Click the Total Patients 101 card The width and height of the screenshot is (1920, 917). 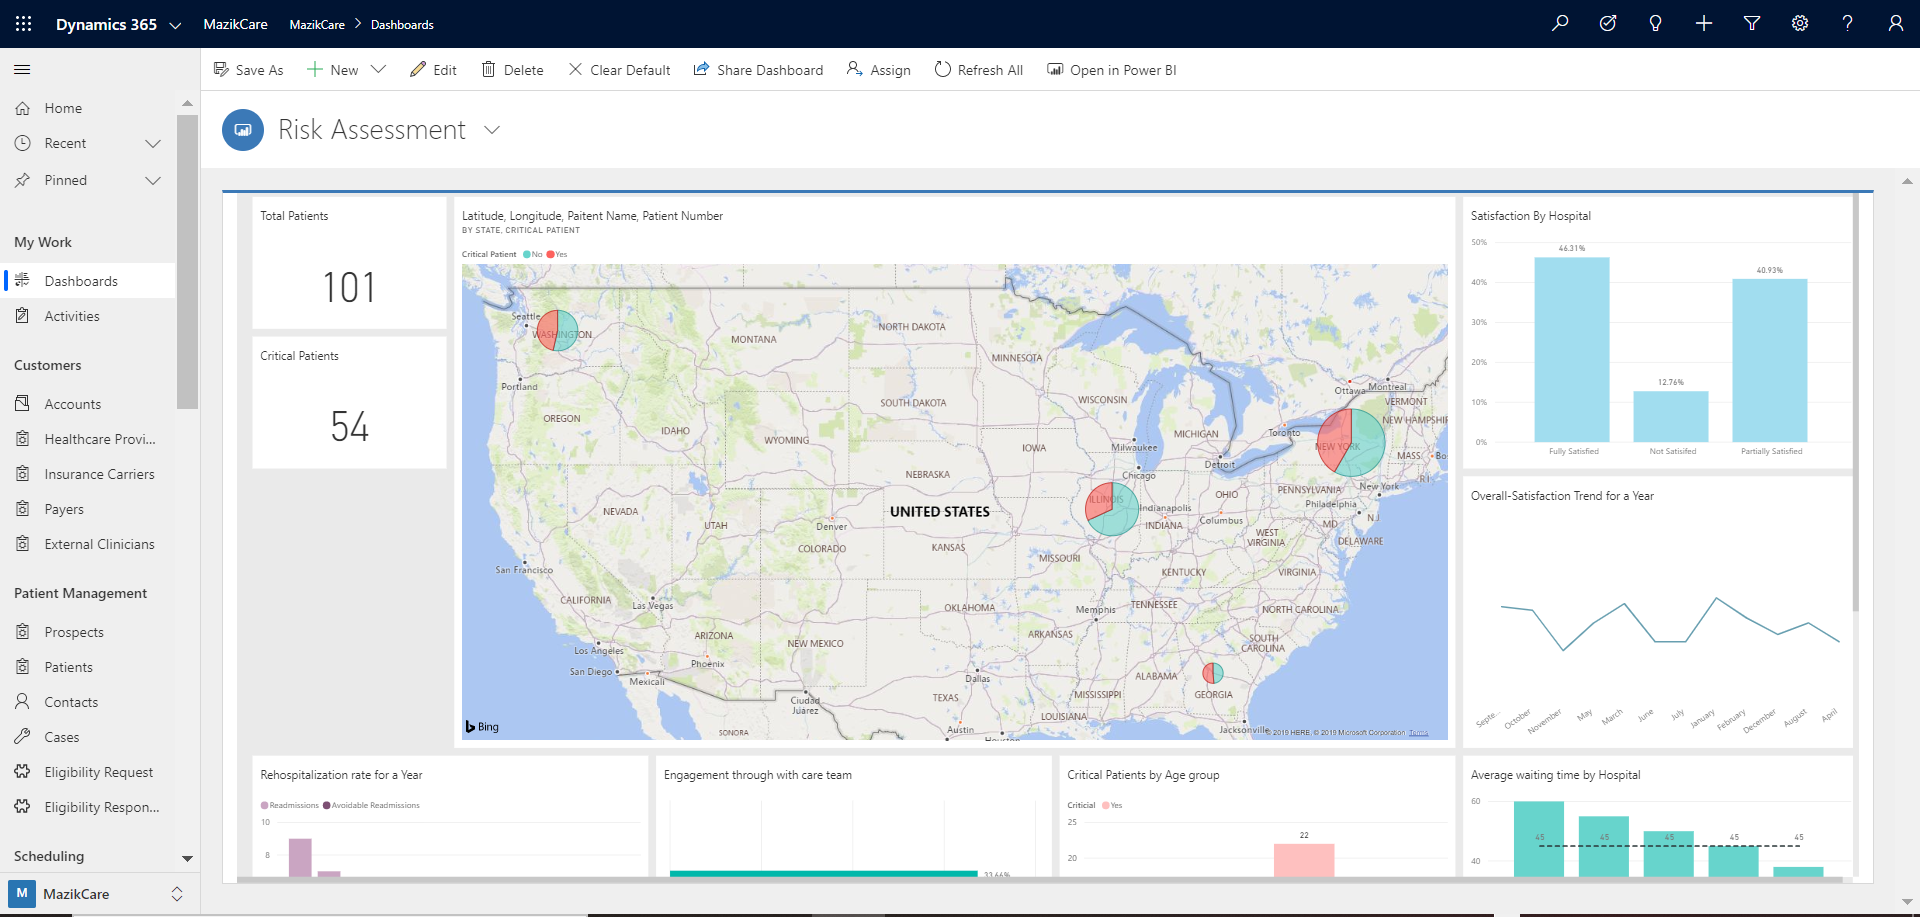349,263
